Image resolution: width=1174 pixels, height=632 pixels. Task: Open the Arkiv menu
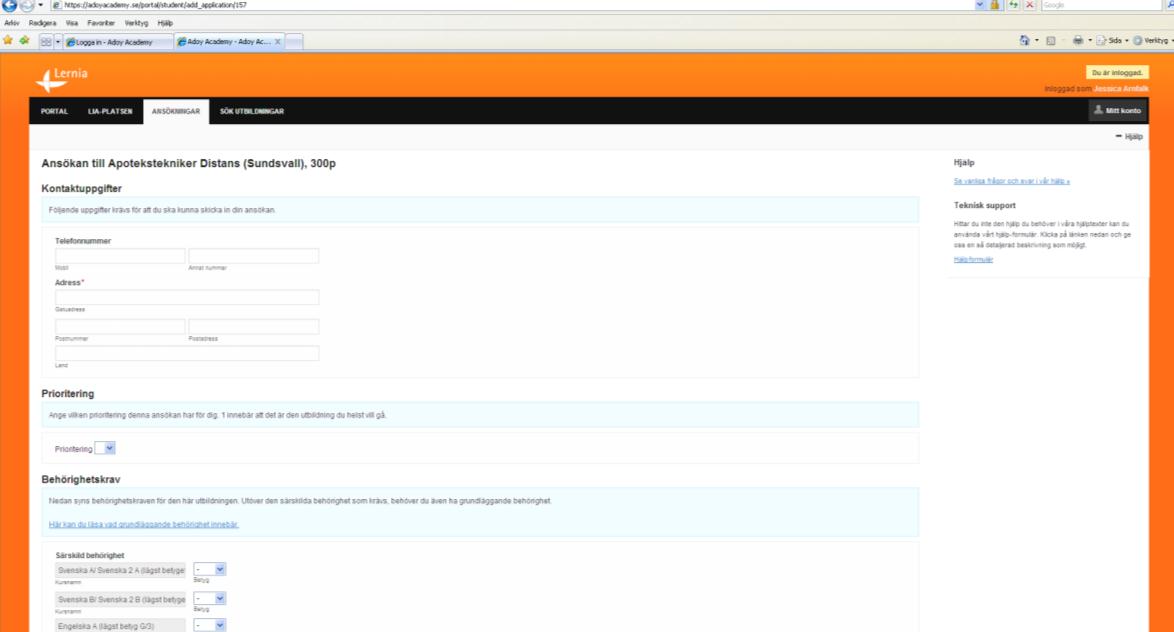coord(12,23)
